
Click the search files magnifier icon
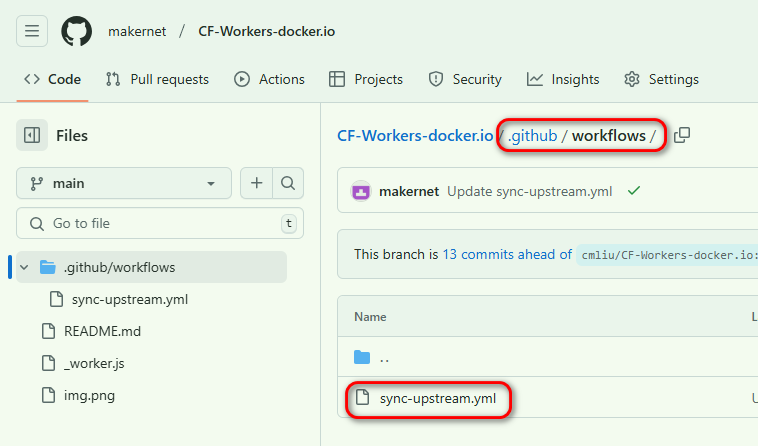(x=287, y=183)
